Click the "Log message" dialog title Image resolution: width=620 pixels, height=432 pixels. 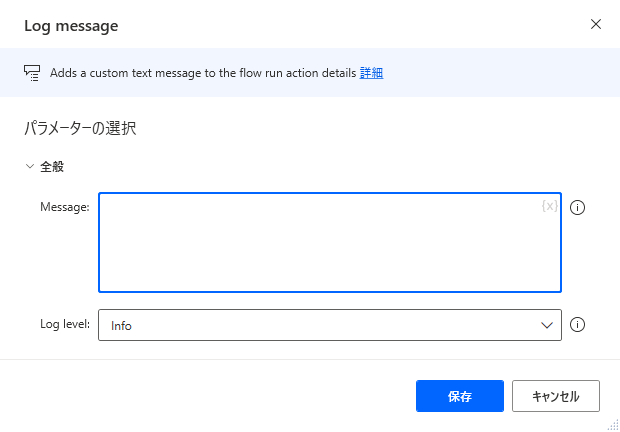point(71,25)
